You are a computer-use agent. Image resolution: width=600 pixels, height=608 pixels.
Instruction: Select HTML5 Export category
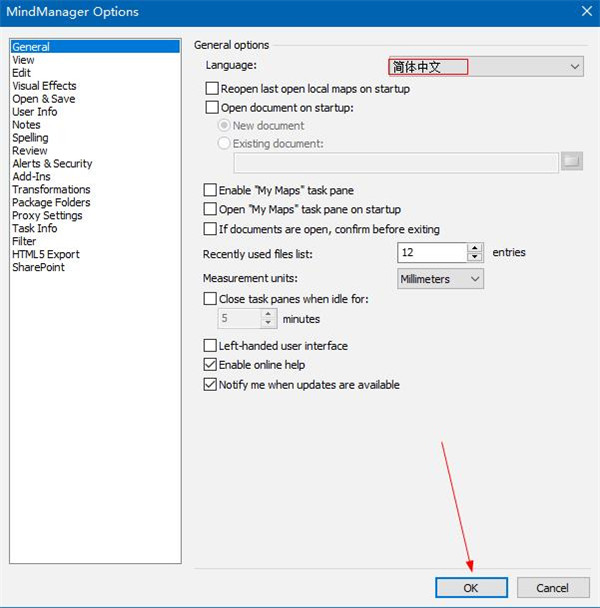click(x=46, y=254)
